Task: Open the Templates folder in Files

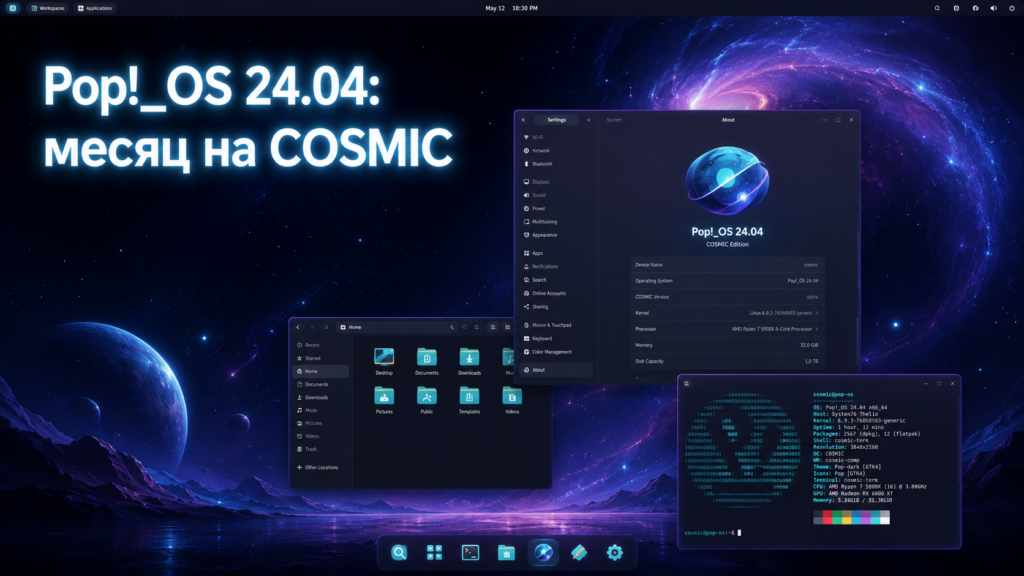Action: point(469,400)
